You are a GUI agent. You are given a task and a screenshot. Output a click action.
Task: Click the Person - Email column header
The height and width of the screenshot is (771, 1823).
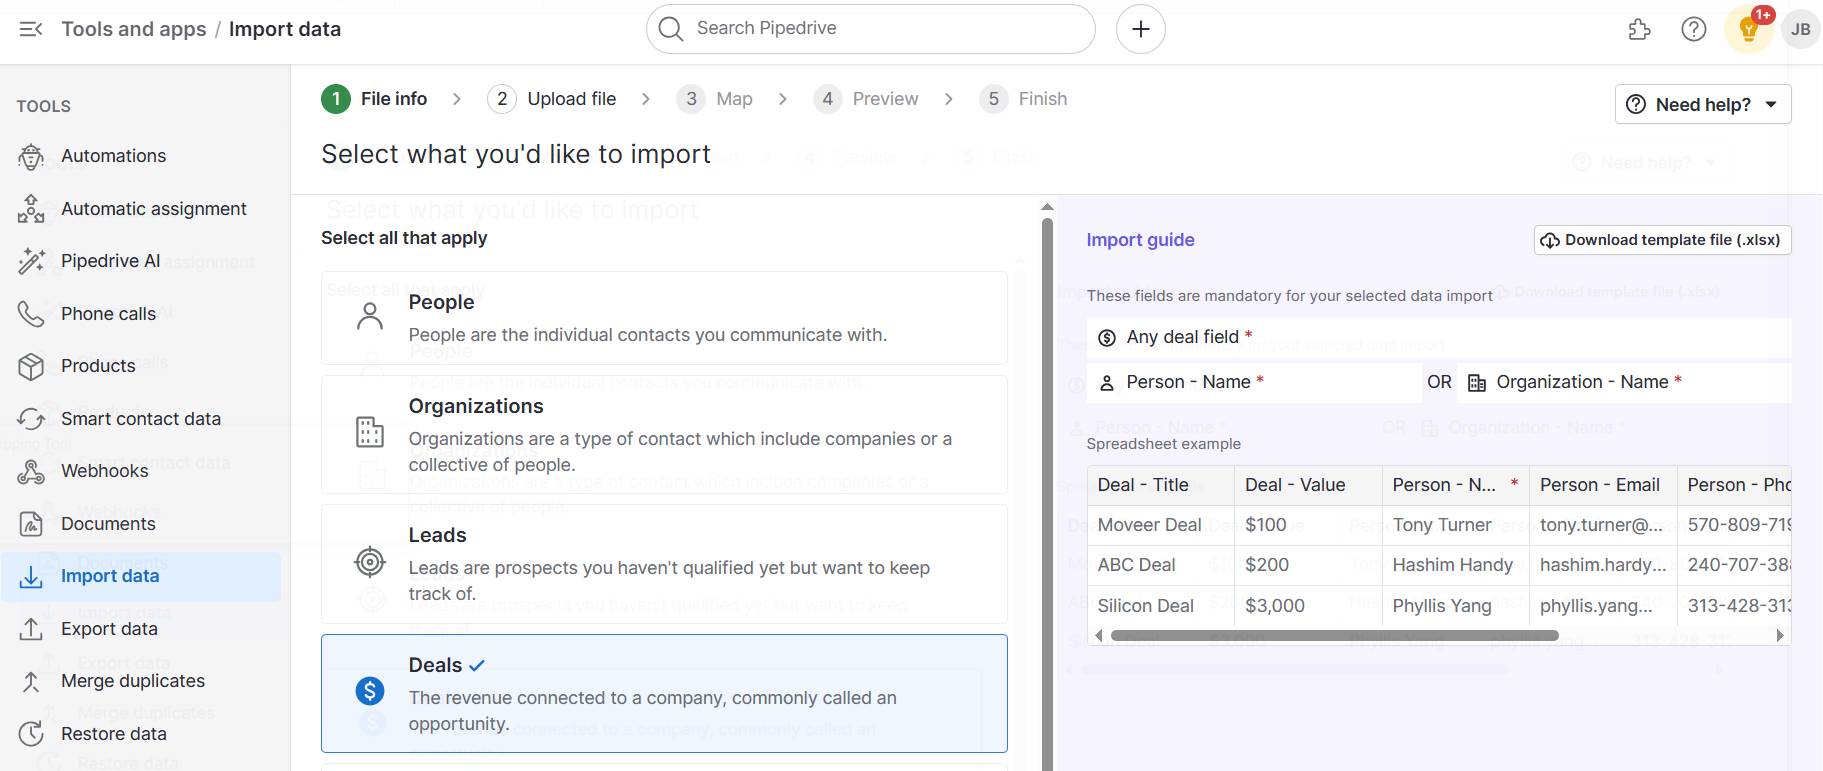point(1603,485)
